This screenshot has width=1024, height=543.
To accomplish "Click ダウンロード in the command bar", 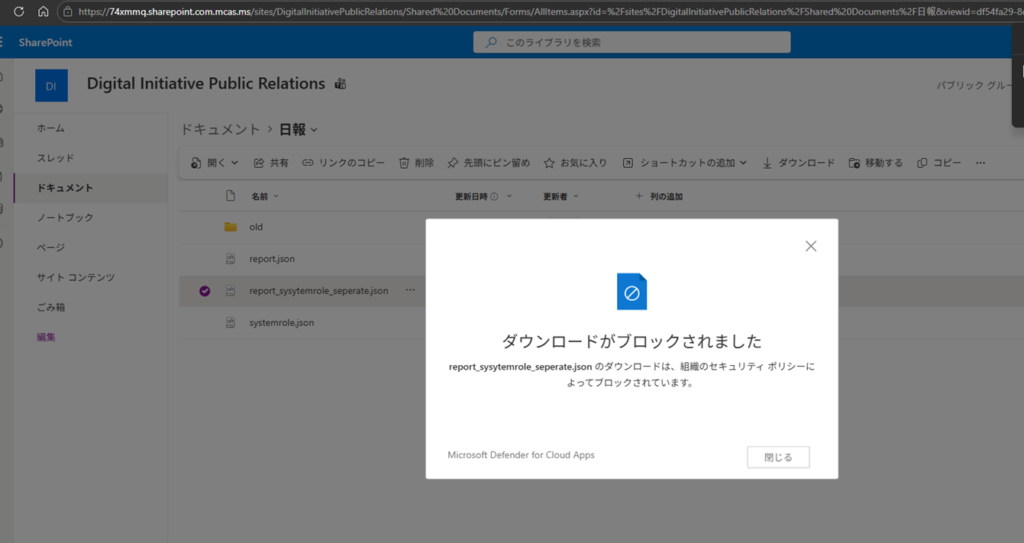I will [x=798, y=163].
